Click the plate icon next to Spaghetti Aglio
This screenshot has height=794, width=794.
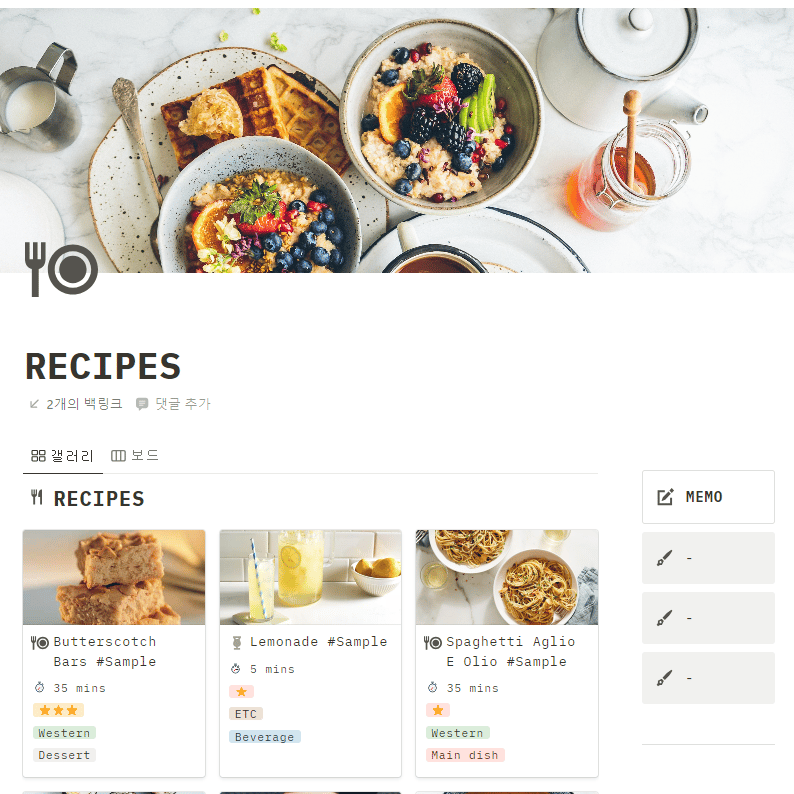(x=432, y=643)
